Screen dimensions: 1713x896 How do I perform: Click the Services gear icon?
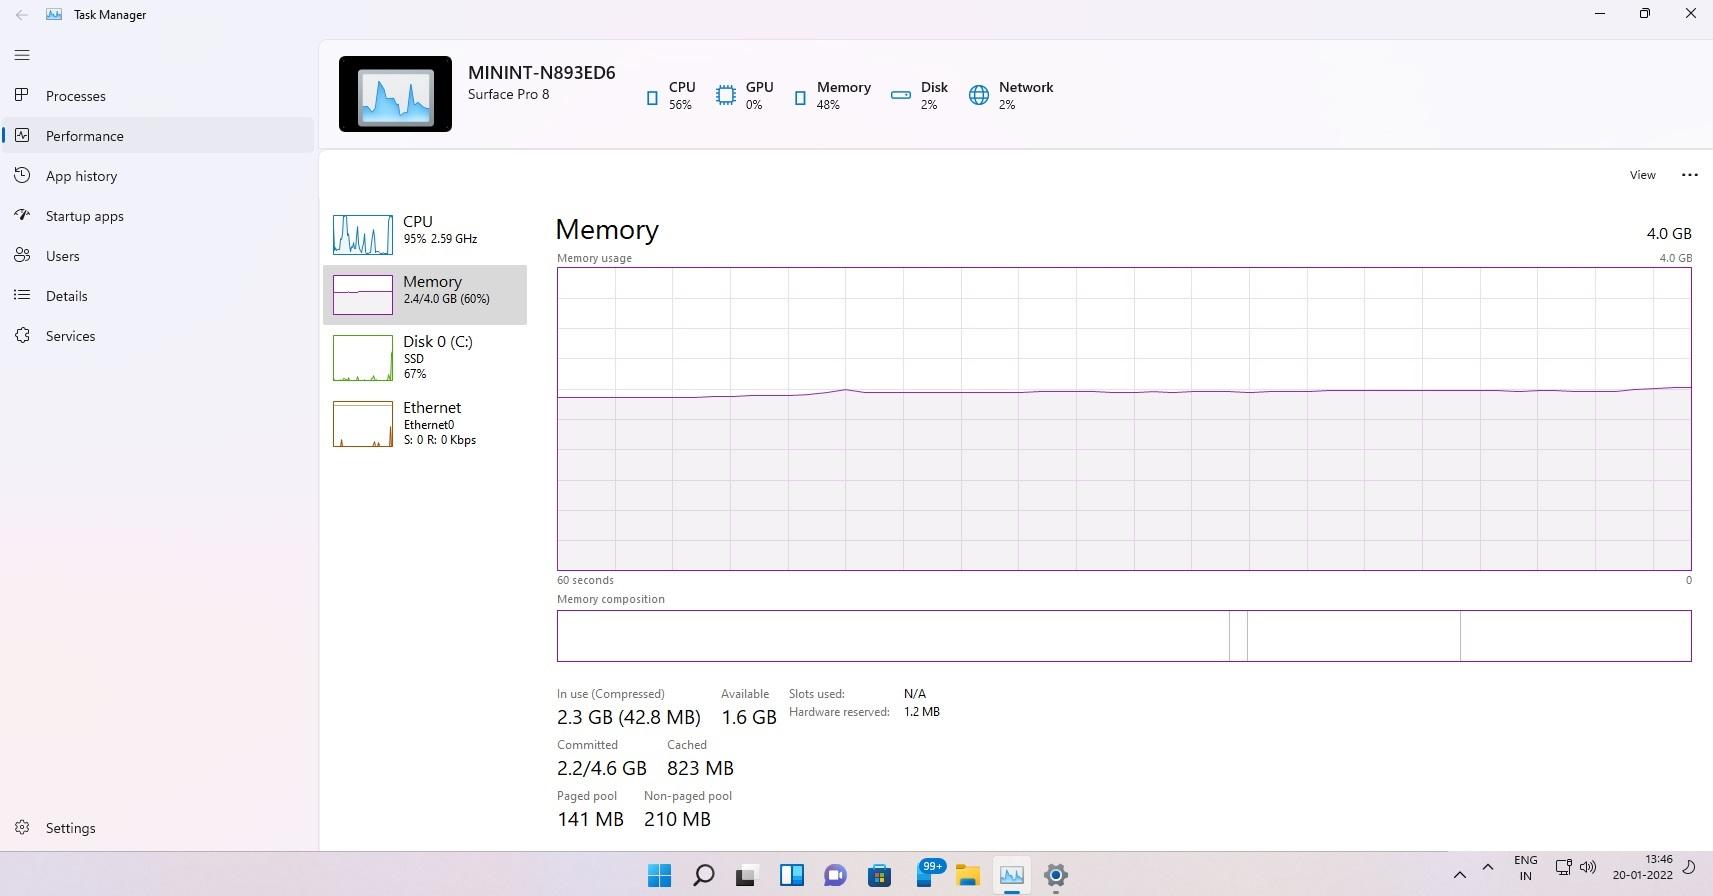coord(22,336)
